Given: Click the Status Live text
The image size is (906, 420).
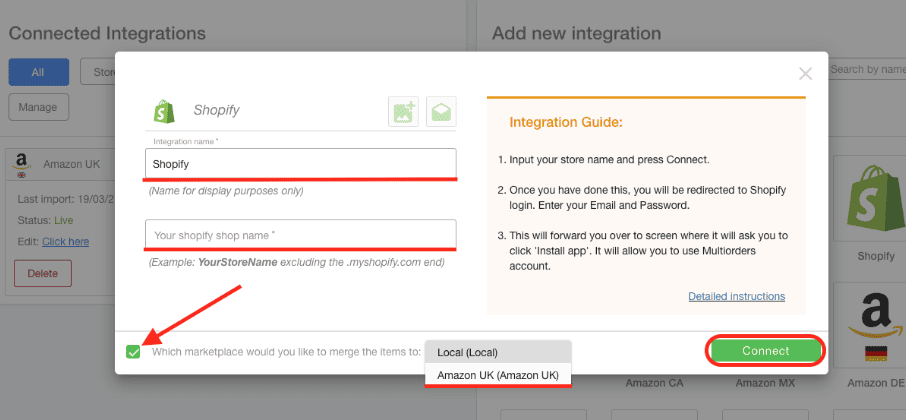Looking at the screenshot, I should point(46,220).
